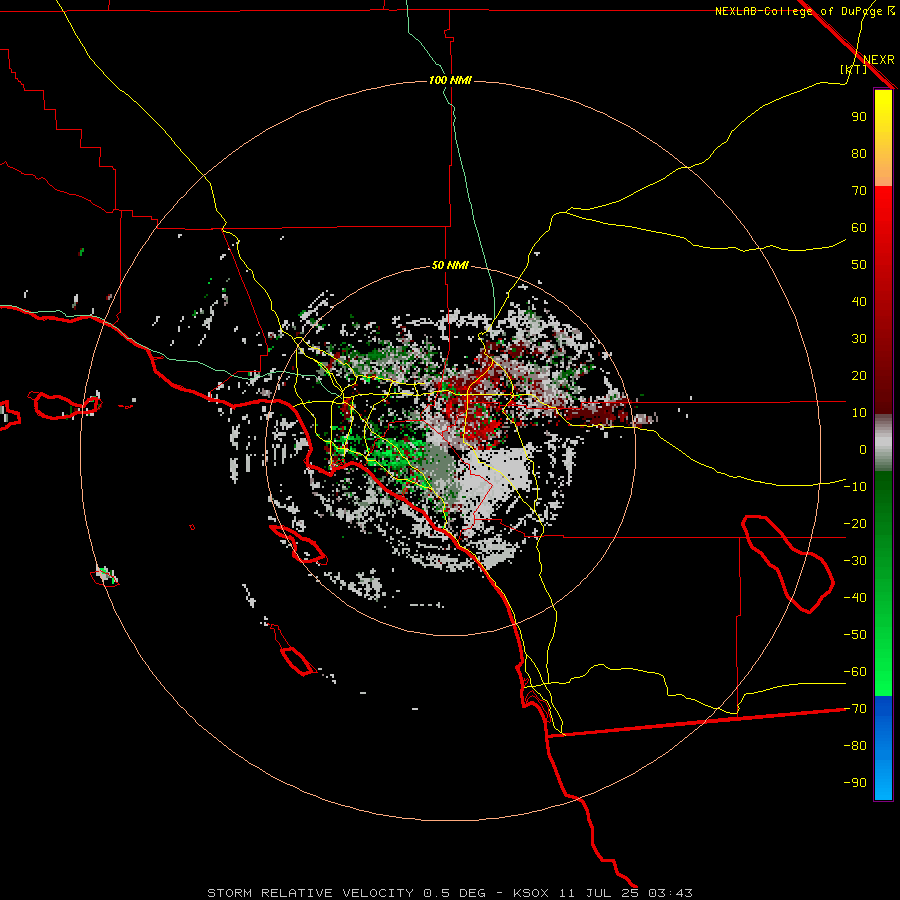The height and width of the screenshot is (900, 900).
Task: Select the 10 label on the velocity scale
Action: tap(859, 413)
